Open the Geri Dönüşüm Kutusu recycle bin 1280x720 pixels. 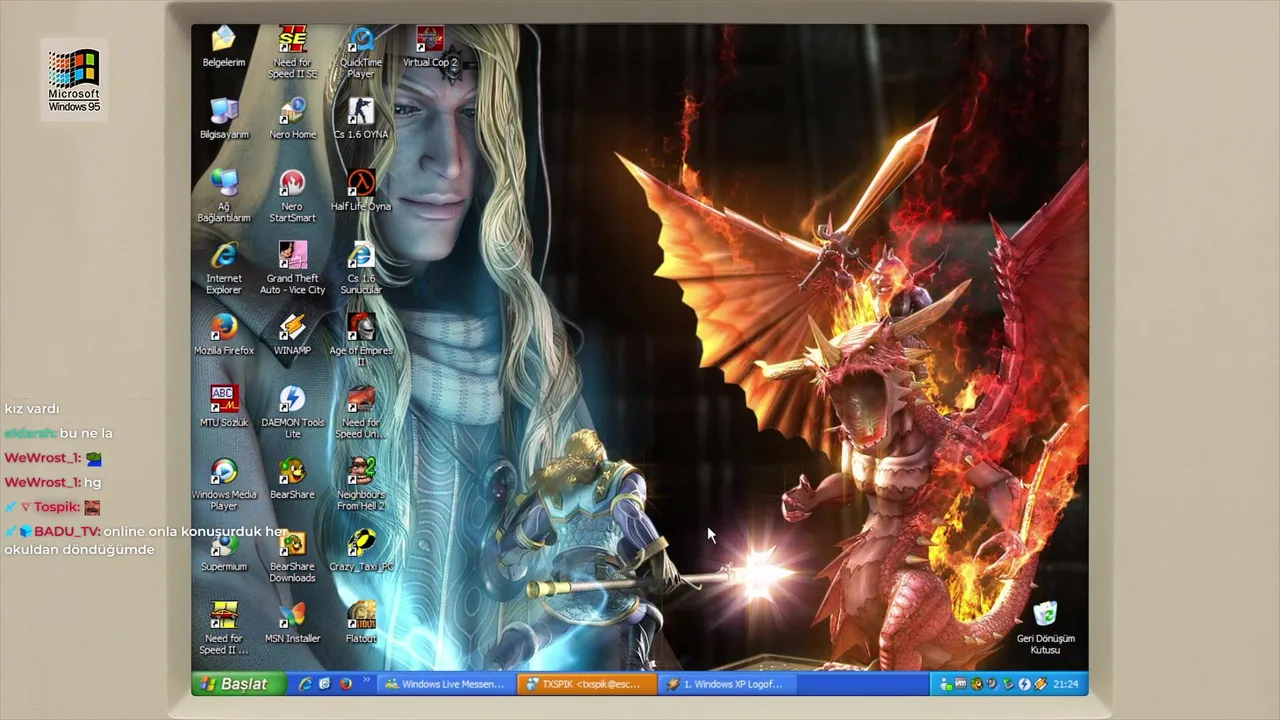tap(1045, 629)
